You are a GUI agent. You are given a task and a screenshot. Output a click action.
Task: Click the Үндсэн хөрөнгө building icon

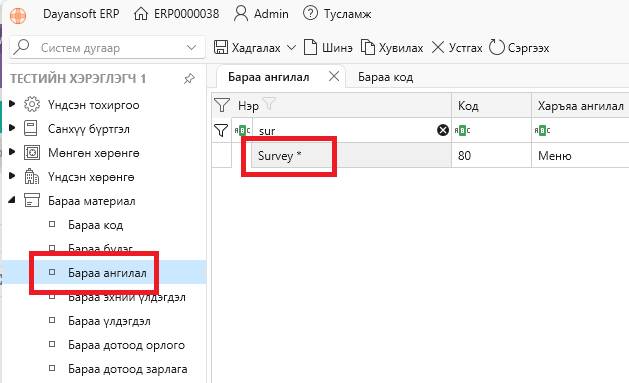pyautogui.click(x=32, y=176)
